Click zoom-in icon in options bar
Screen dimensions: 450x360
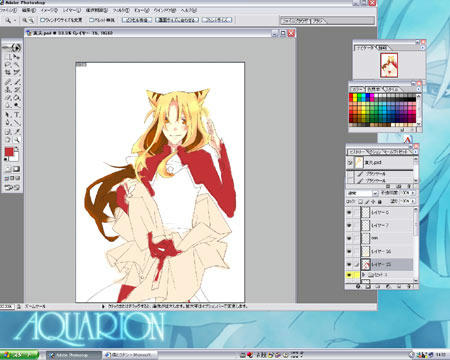[25, 20]
